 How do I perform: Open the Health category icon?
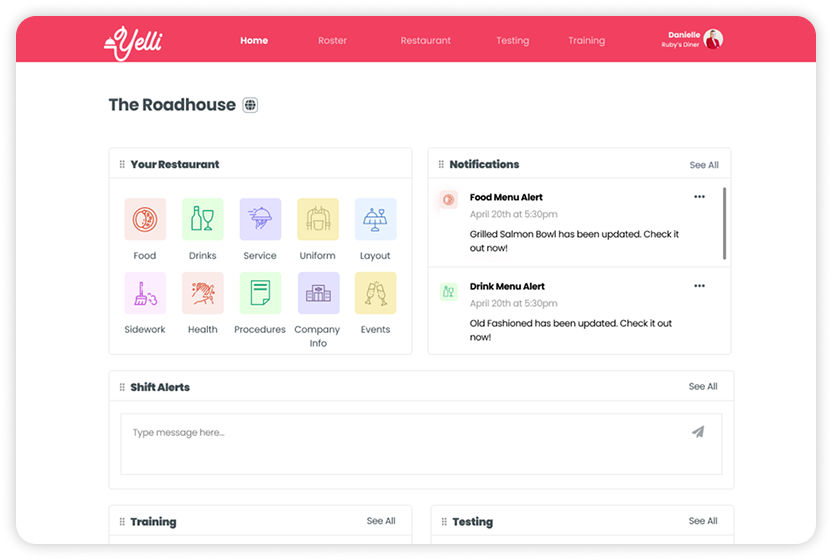[203, 293]
